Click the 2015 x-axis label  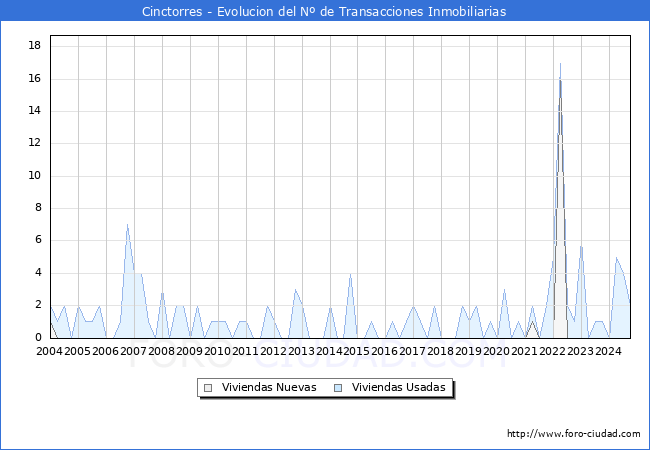point(357,351)
